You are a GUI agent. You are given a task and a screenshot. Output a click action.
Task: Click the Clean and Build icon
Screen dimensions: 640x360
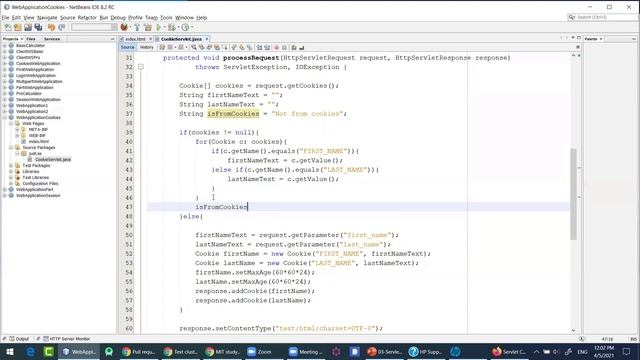click(x=147, y=27)
